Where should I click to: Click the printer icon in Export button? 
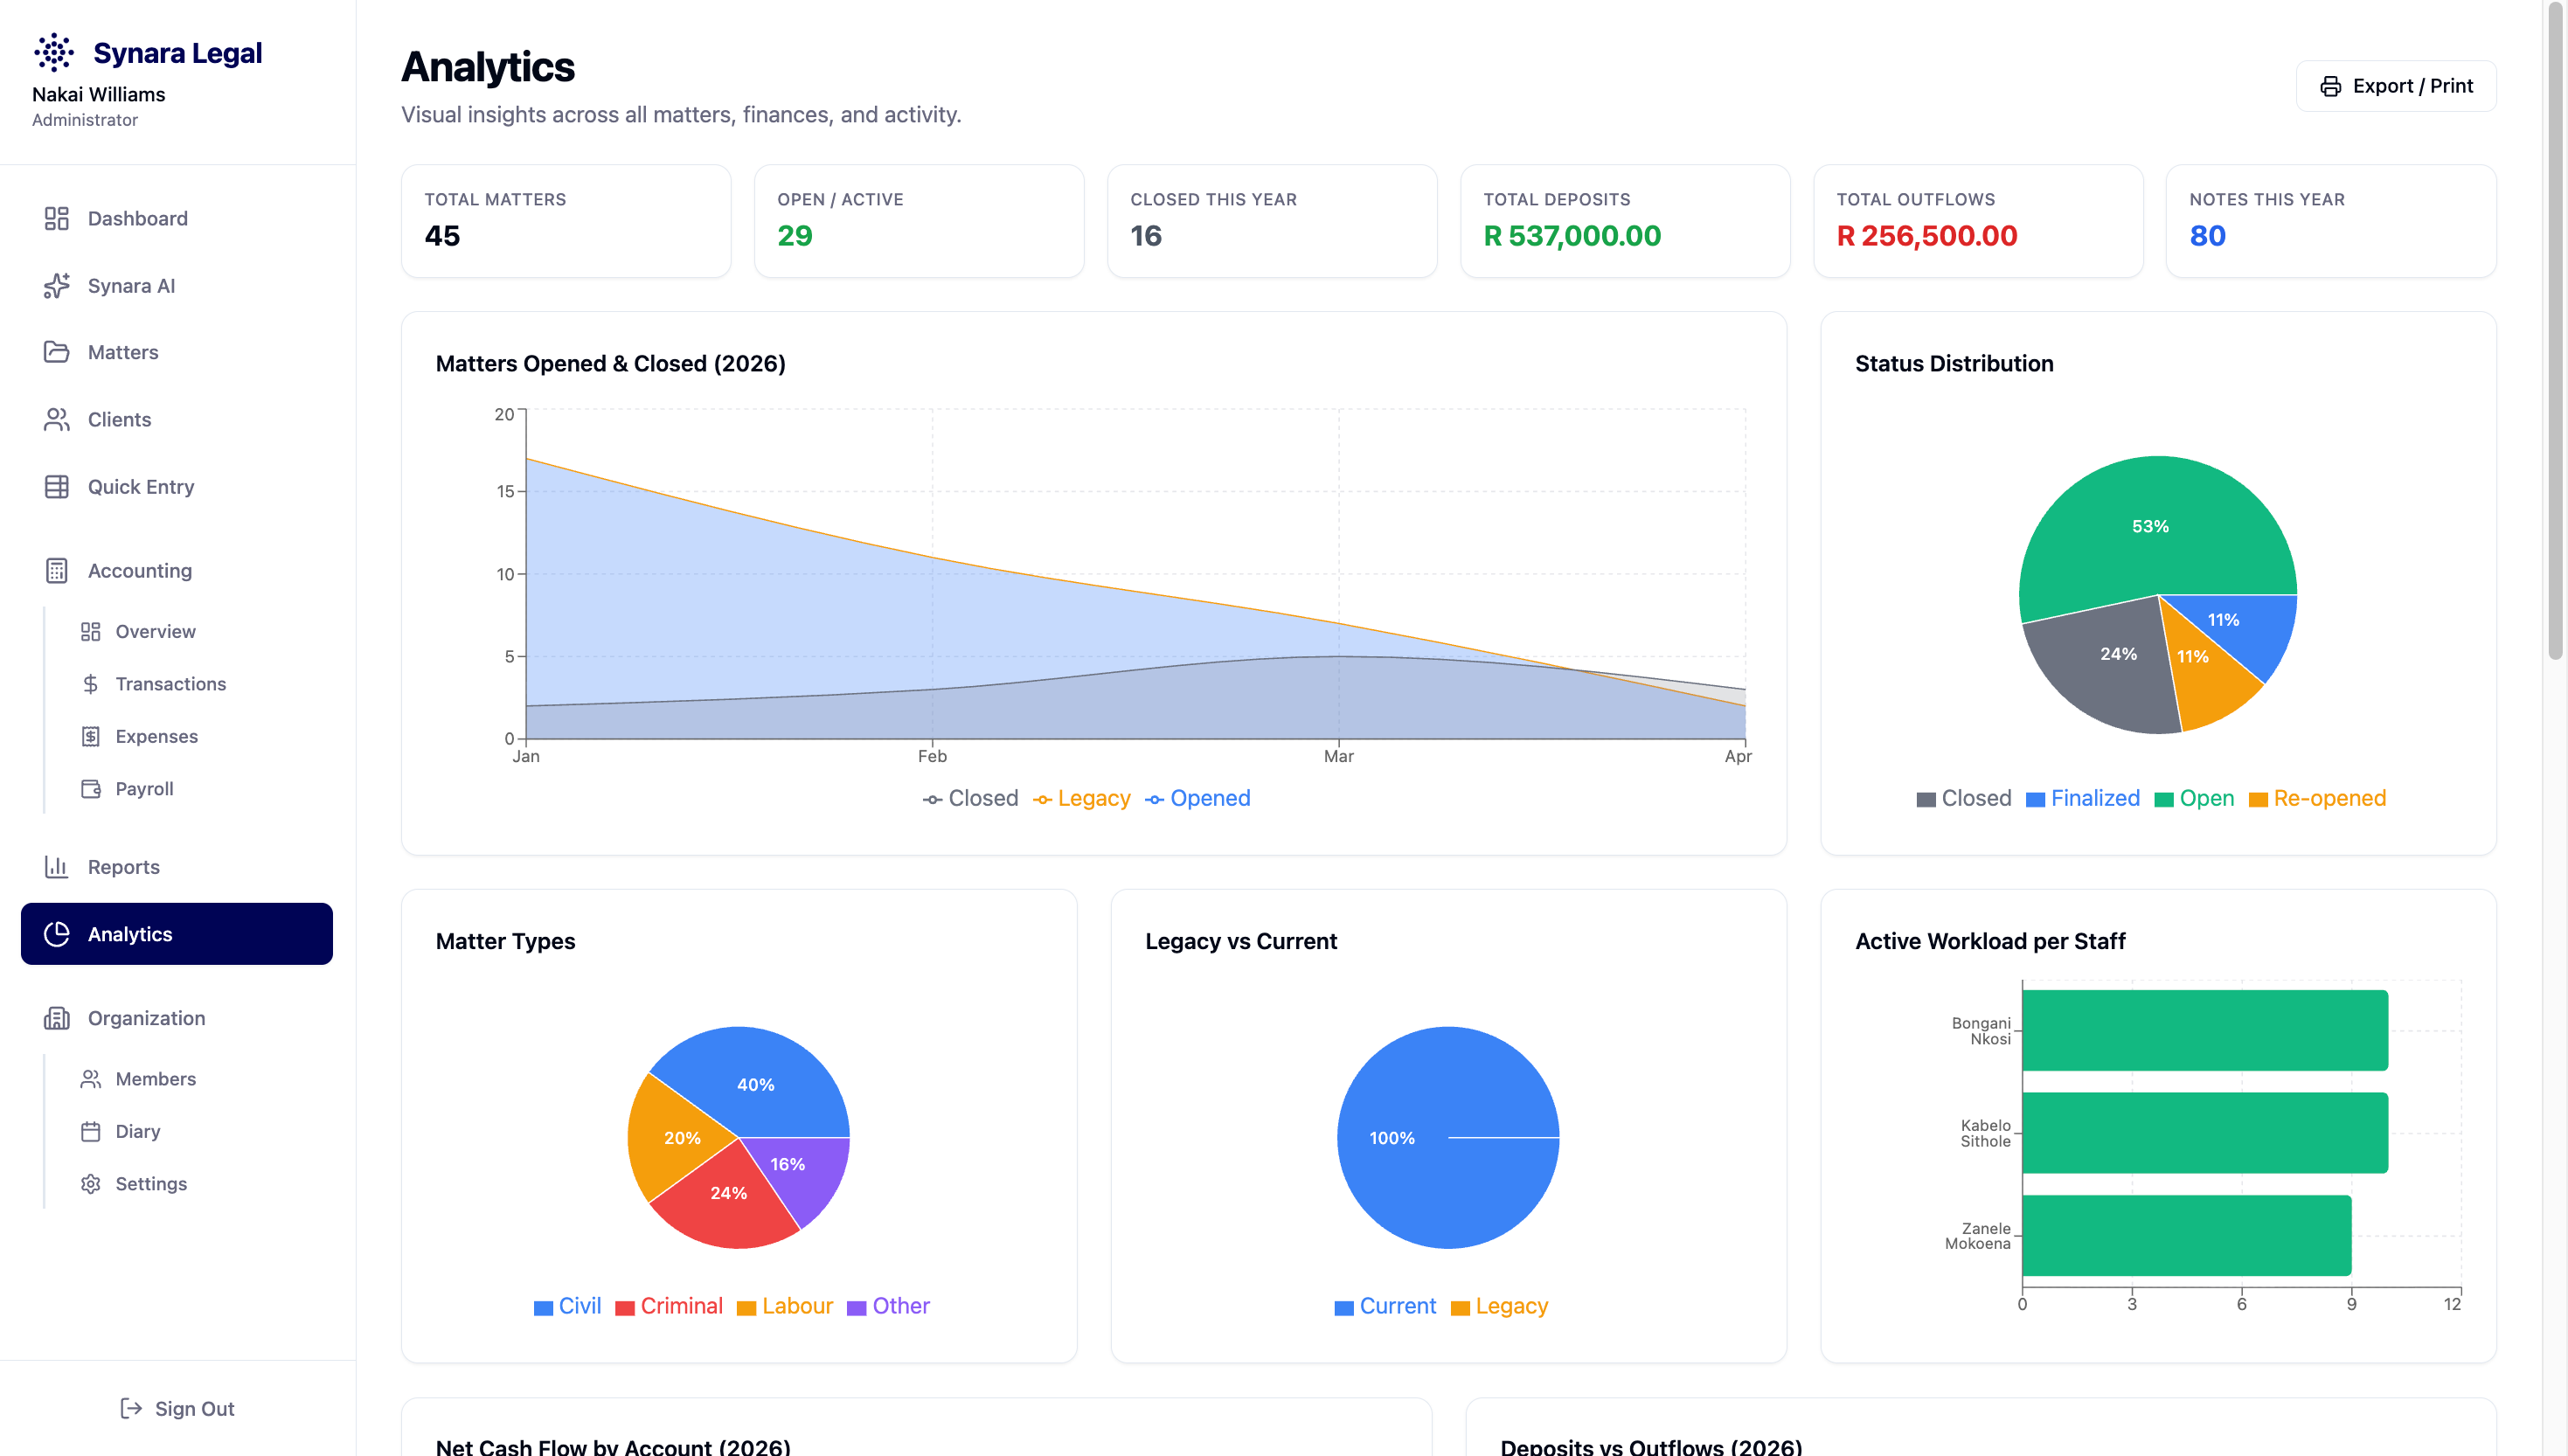(x=2330, y=86)
